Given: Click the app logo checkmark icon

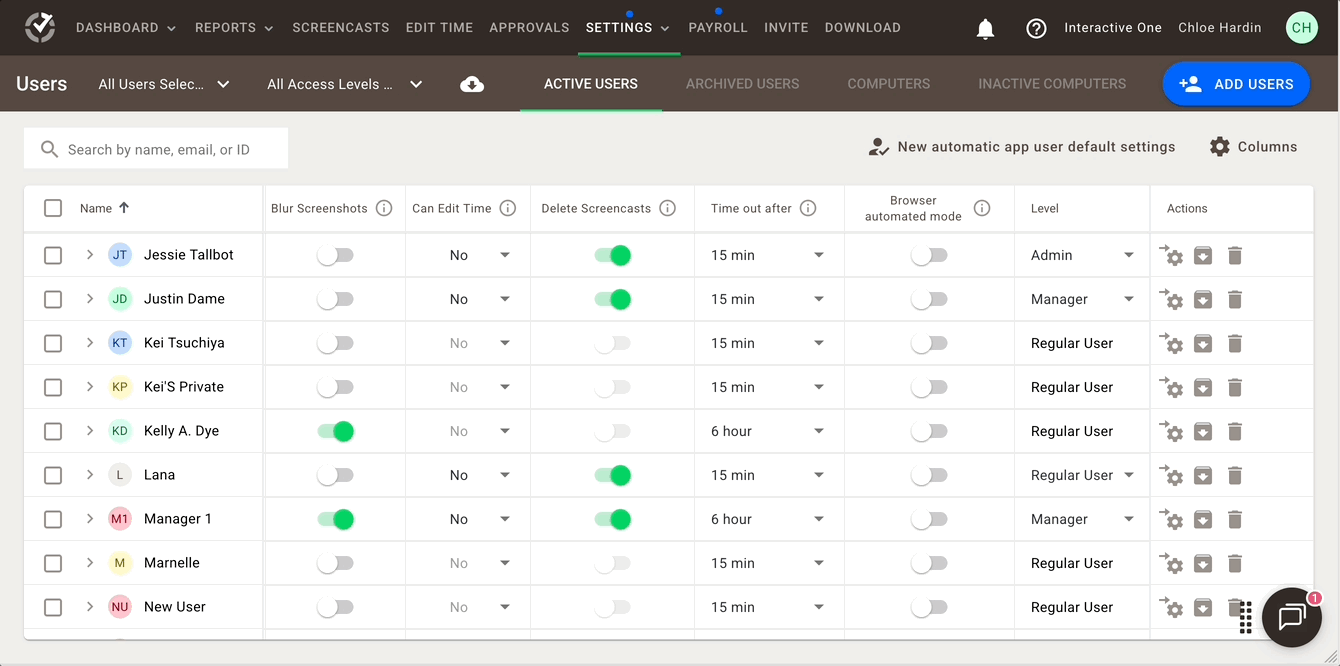Looking at the screenshot, I should pos(40,27).
